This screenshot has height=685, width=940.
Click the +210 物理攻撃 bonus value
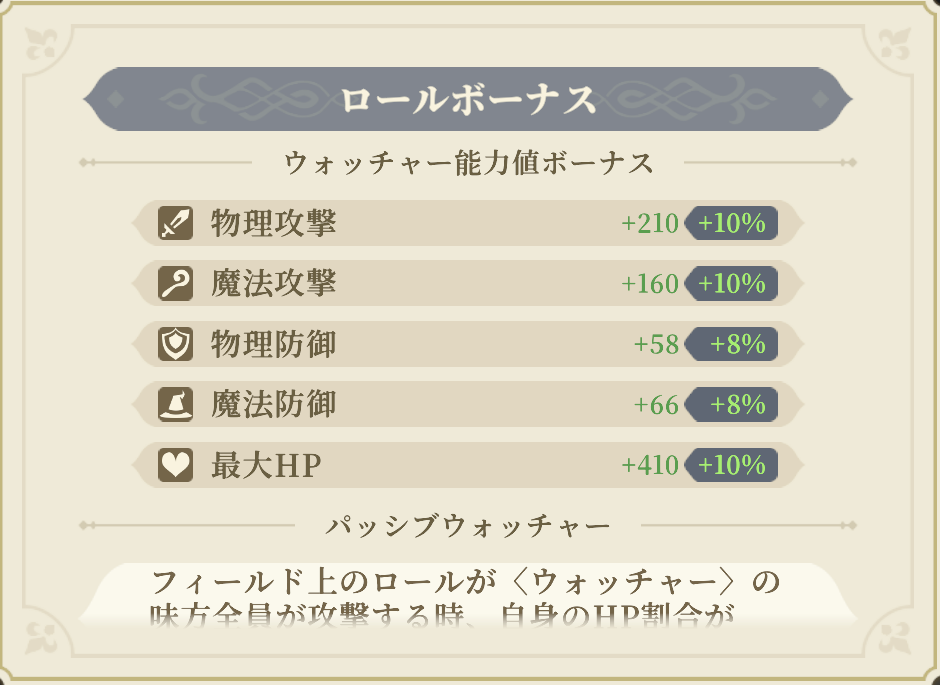650,223
